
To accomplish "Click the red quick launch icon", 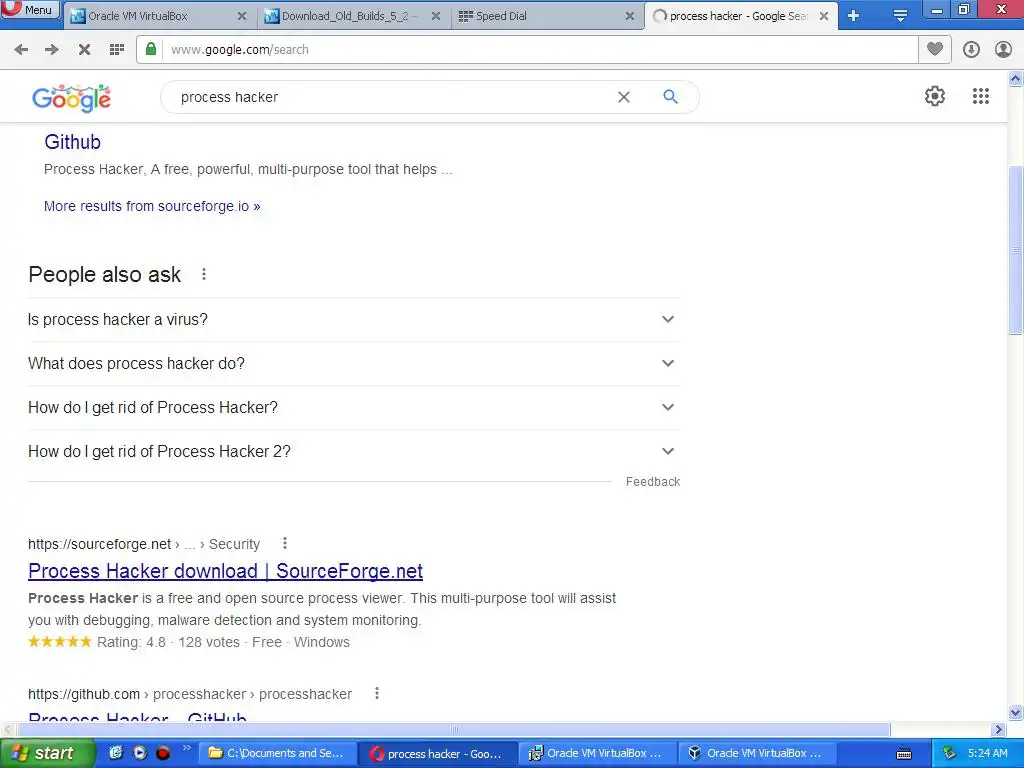I will (x=163, y=753).
